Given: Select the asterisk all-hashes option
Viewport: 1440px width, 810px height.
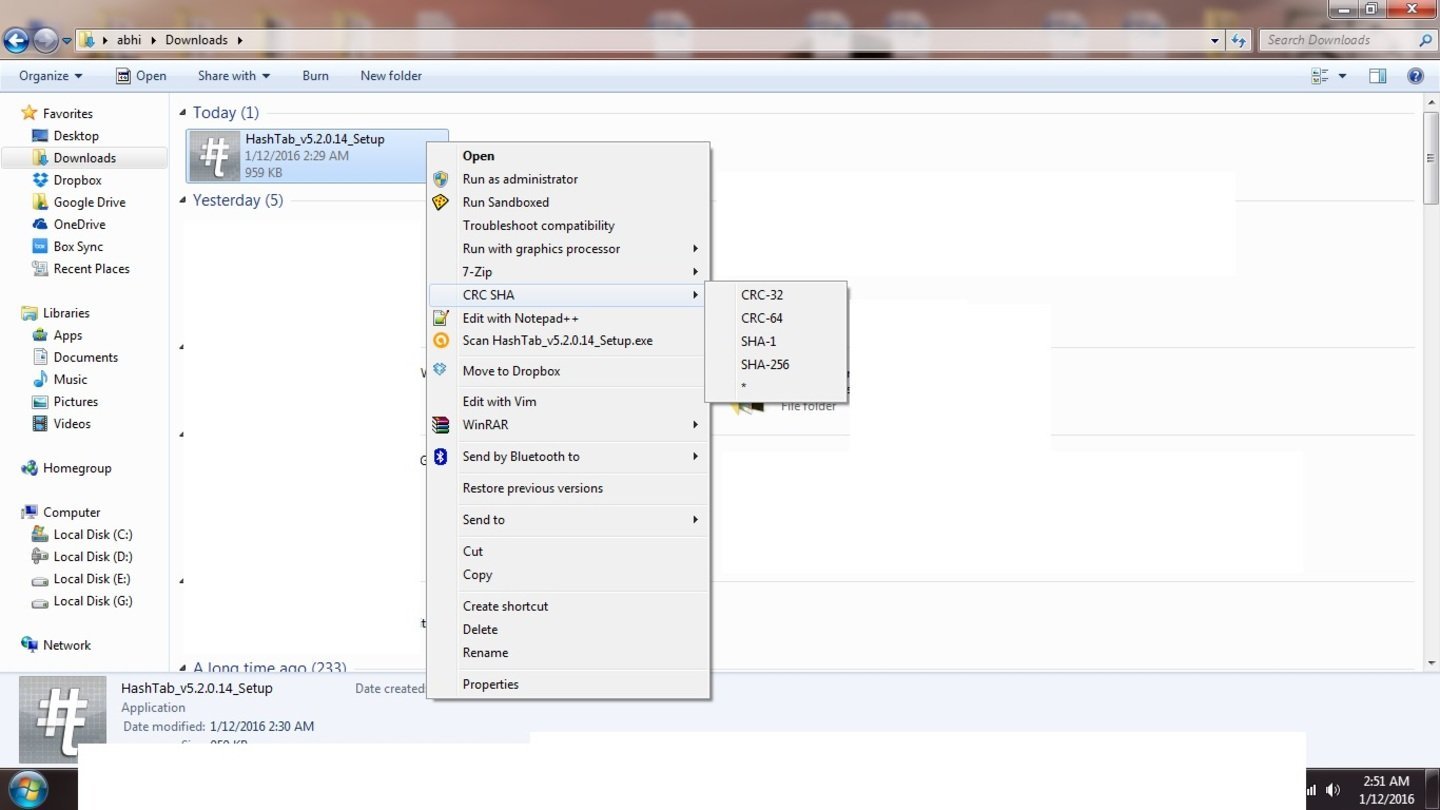Looking at the screenshot, I should tap(776, 387).
